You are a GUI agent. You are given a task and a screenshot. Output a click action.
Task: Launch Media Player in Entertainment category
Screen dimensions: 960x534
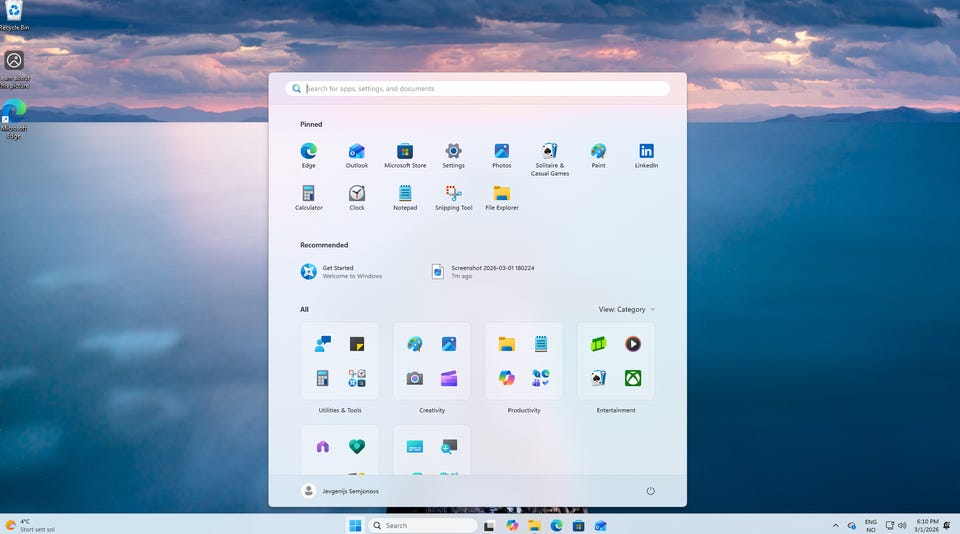pyautogui.click(x=633, y=344)
